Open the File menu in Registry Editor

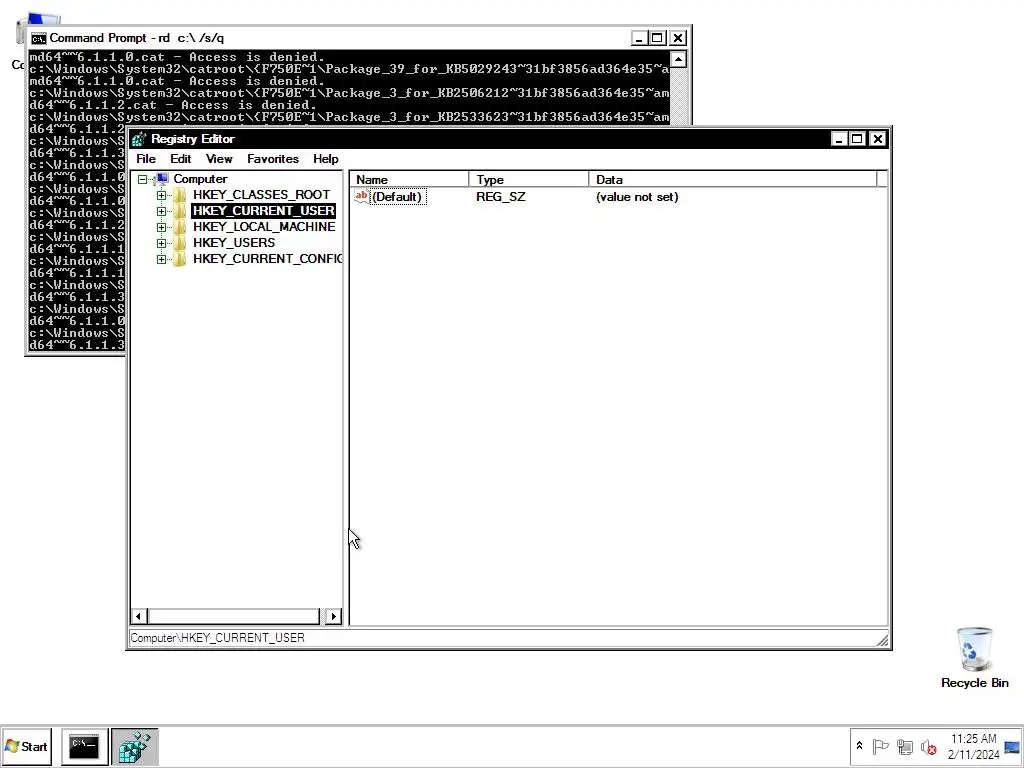point(146,159)
